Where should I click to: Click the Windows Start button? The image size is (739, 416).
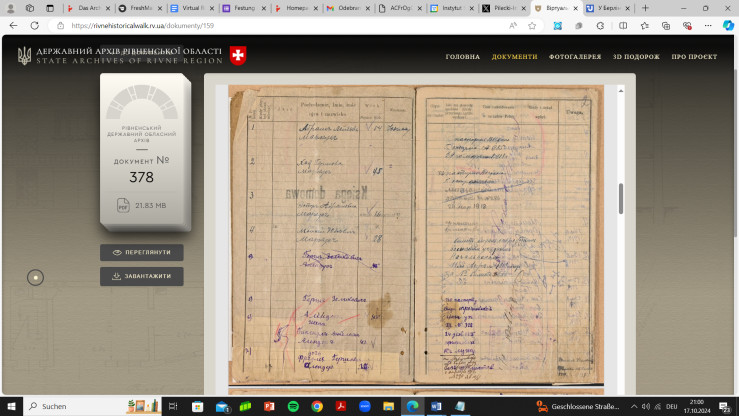point(12,406)
